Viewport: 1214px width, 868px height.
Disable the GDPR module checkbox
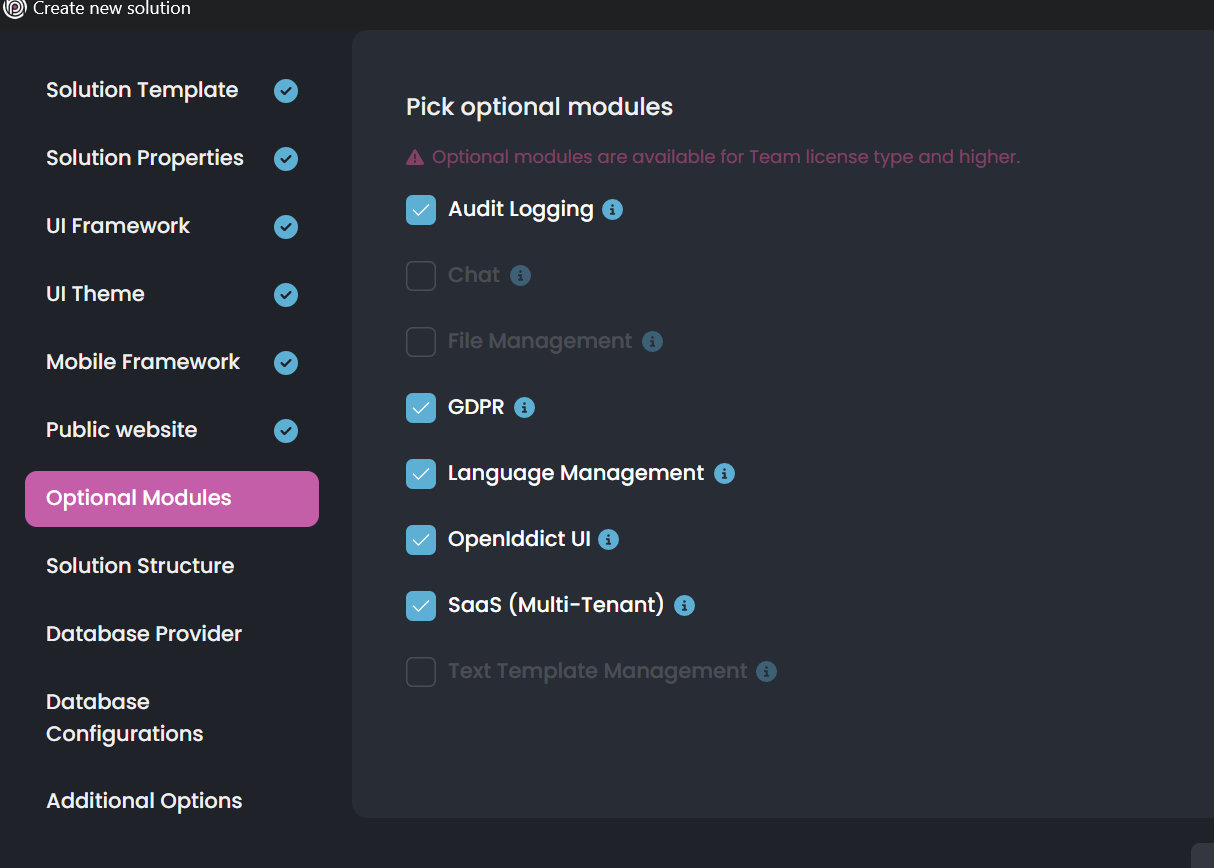(421, 408)
